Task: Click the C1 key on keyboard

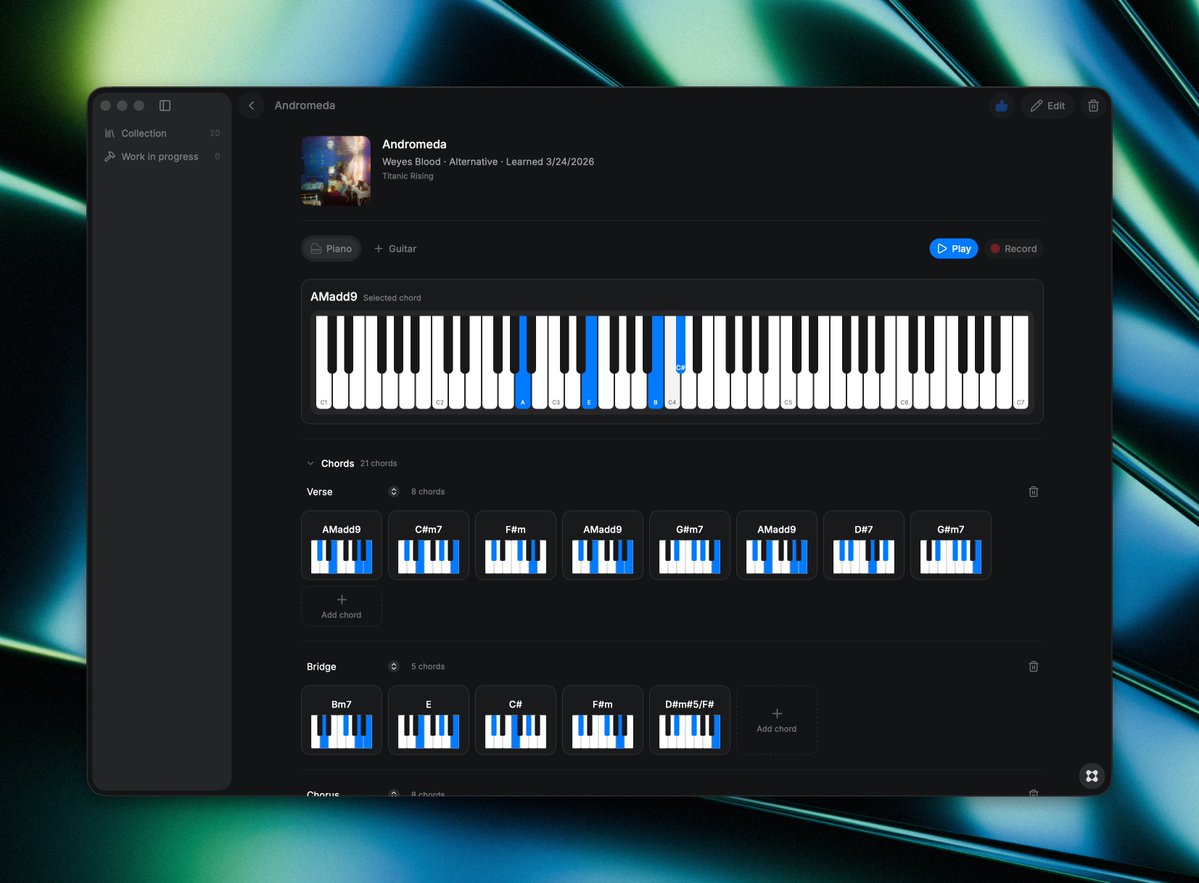Action: pos(323,391)
